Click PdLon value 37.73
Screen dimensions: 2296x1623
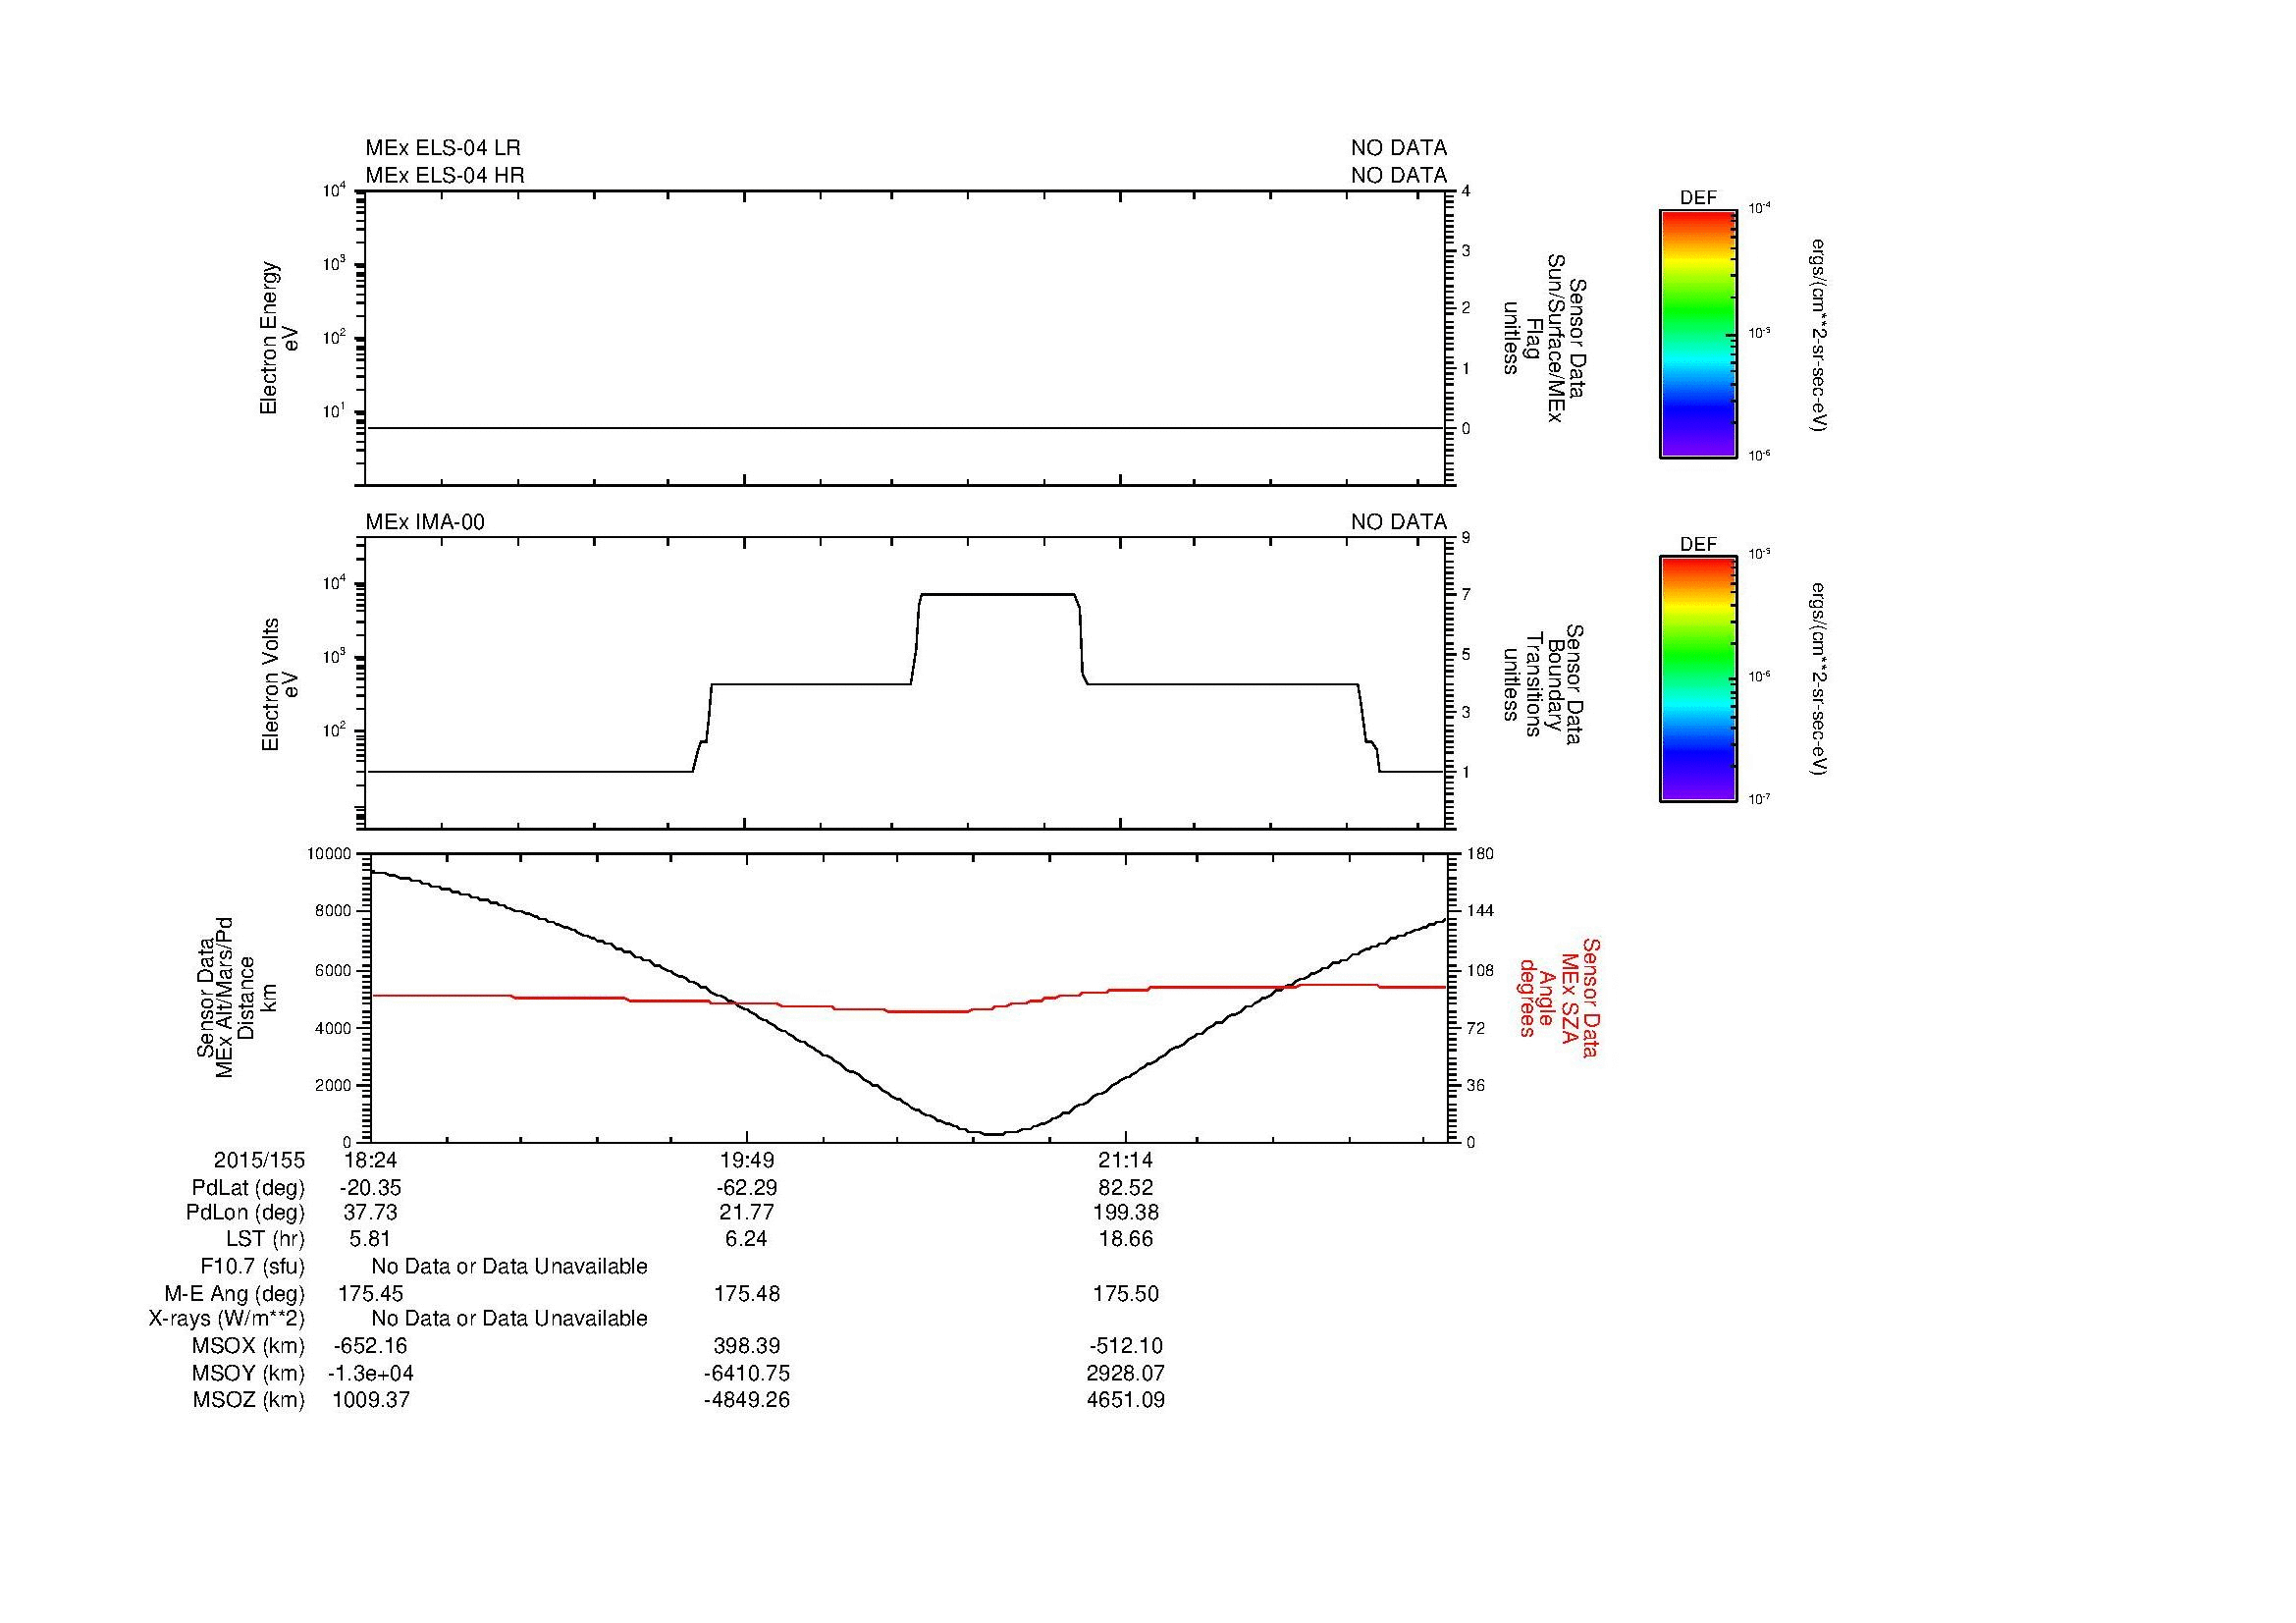click(x=370, y=1212)
